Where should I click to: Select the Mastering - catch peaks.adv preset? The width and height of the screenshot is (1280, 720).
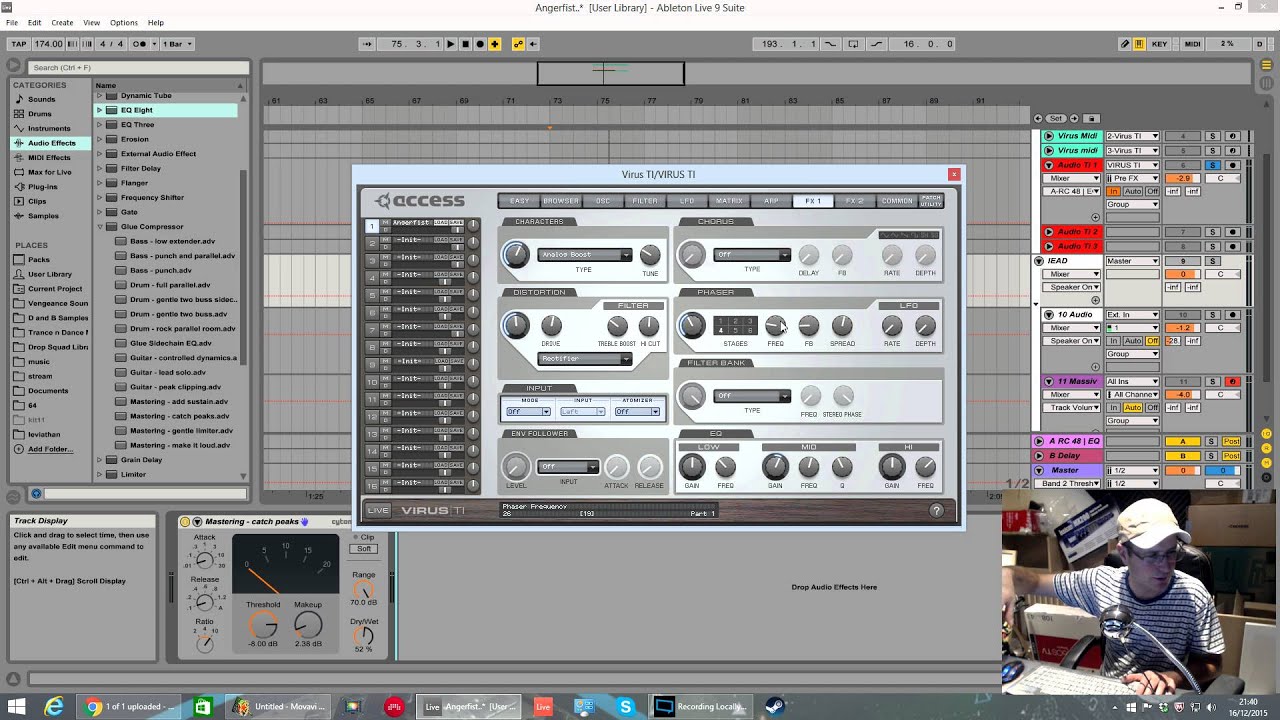(x=179, y=416)
